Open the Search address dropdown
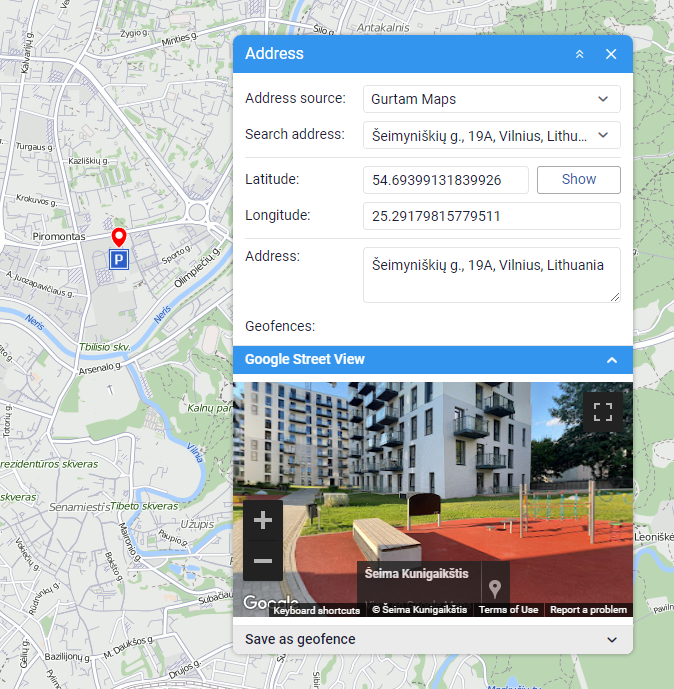 pos(491,135)
